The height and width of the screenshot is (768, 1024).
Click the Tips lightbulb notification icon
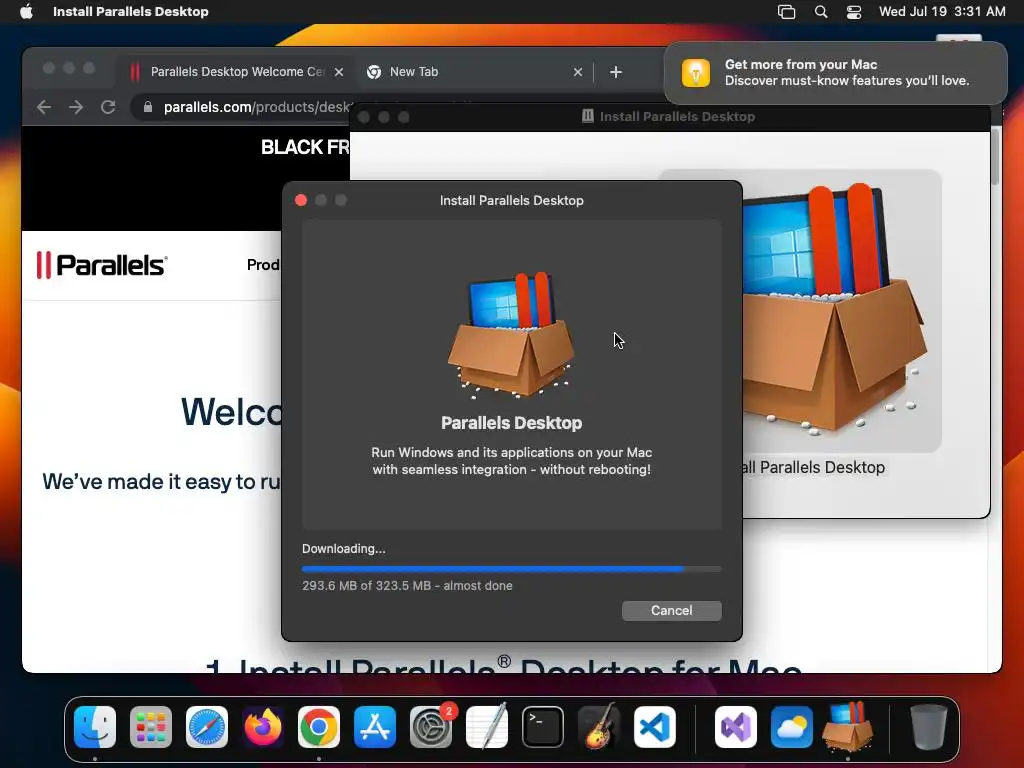(x=696, y=72)
